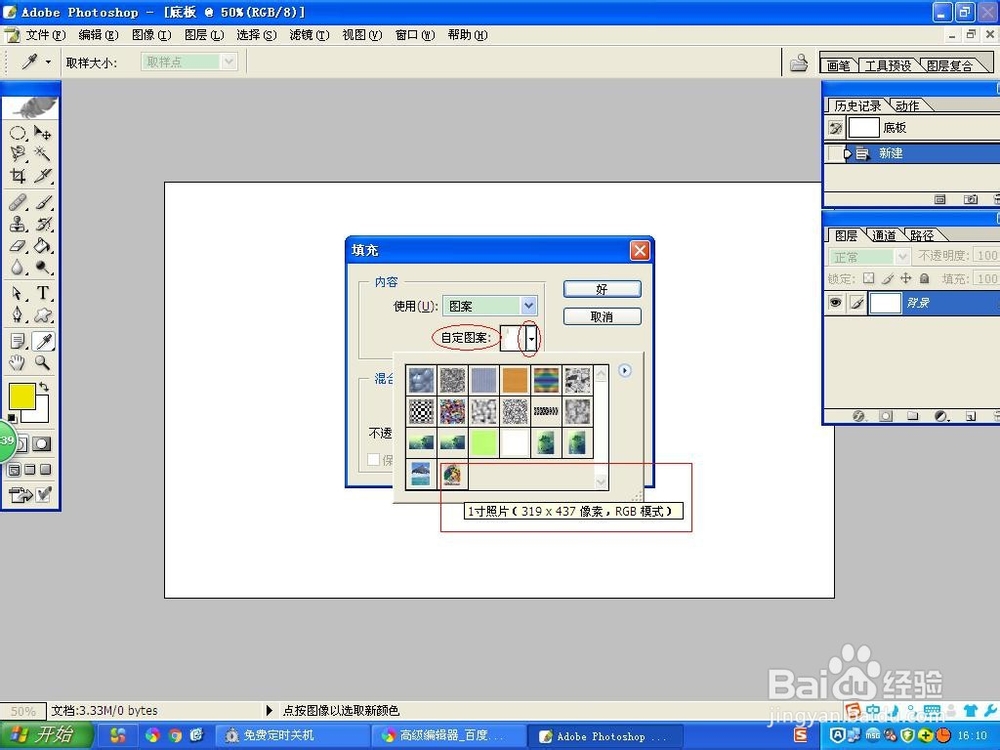
Task: Select the Paint Bucket tool
Action: tap(42, 246)
